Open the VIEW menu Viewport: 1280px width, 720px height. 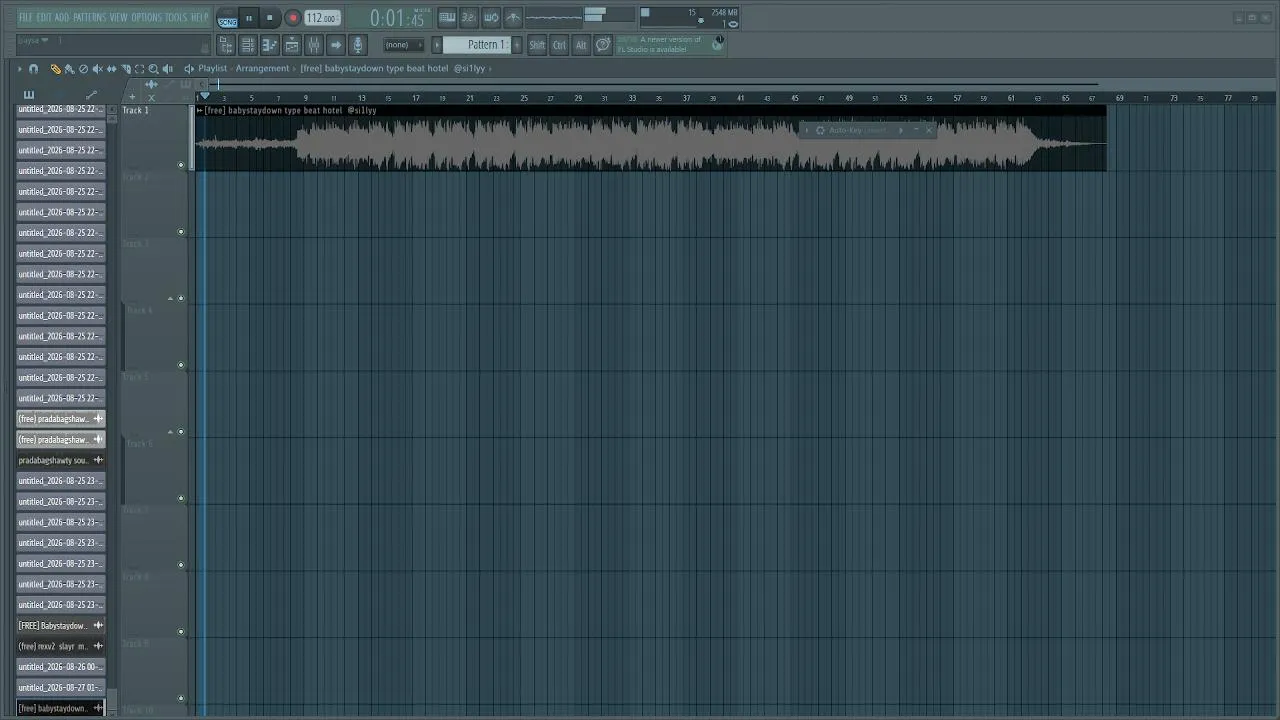[118, 17]
